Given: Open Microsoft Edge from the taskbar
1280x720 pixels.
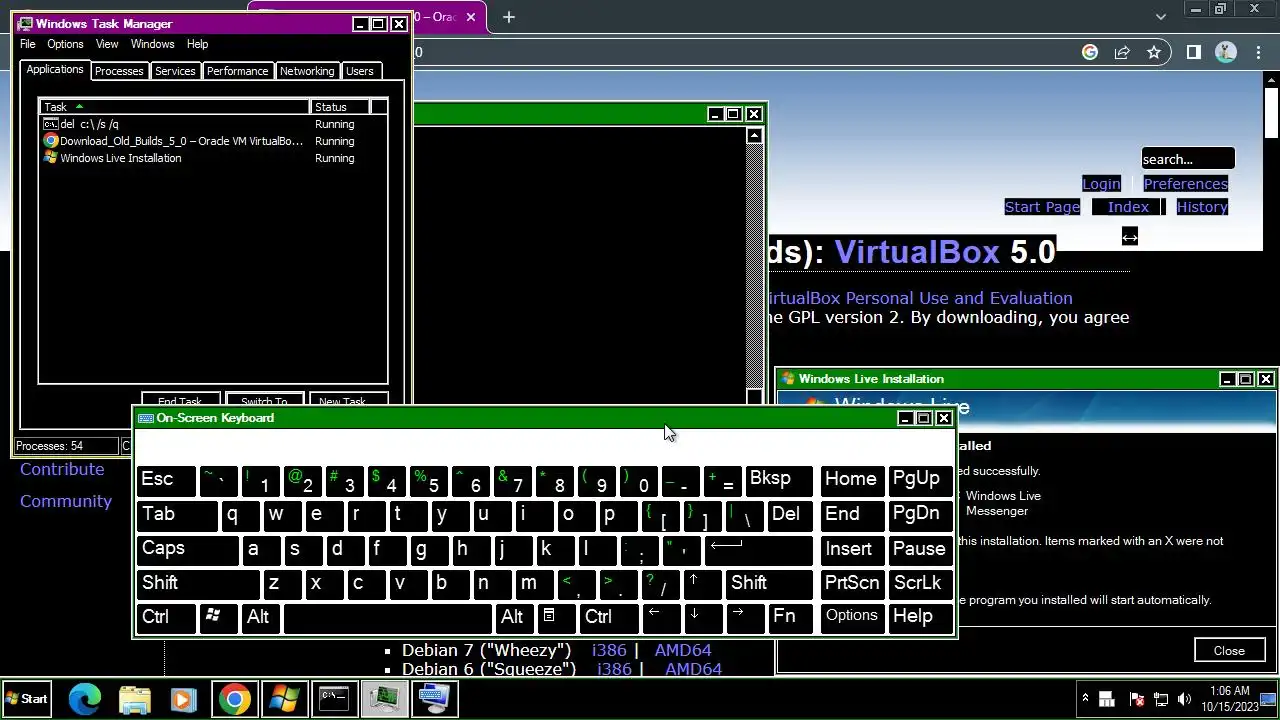Looking at the screenshot, I should point(85,699).
